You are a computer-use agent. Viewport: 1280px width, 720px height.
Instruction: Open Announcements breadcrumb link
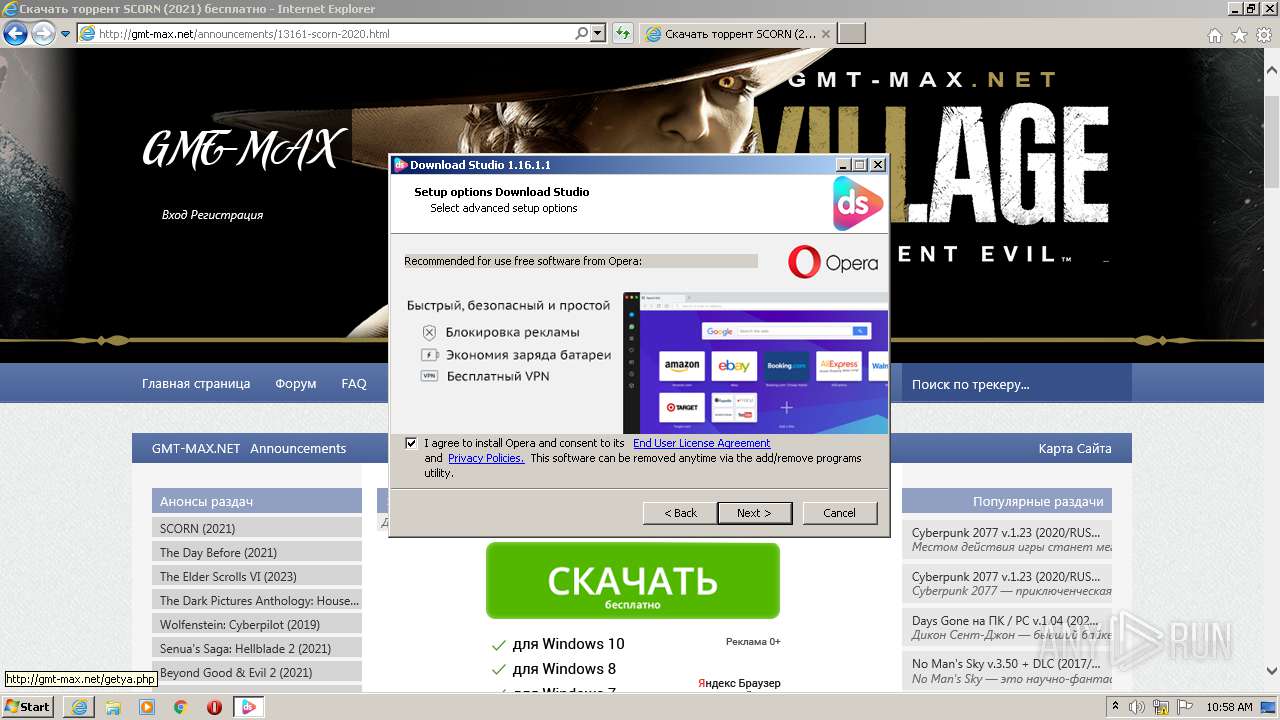[298, 448]
